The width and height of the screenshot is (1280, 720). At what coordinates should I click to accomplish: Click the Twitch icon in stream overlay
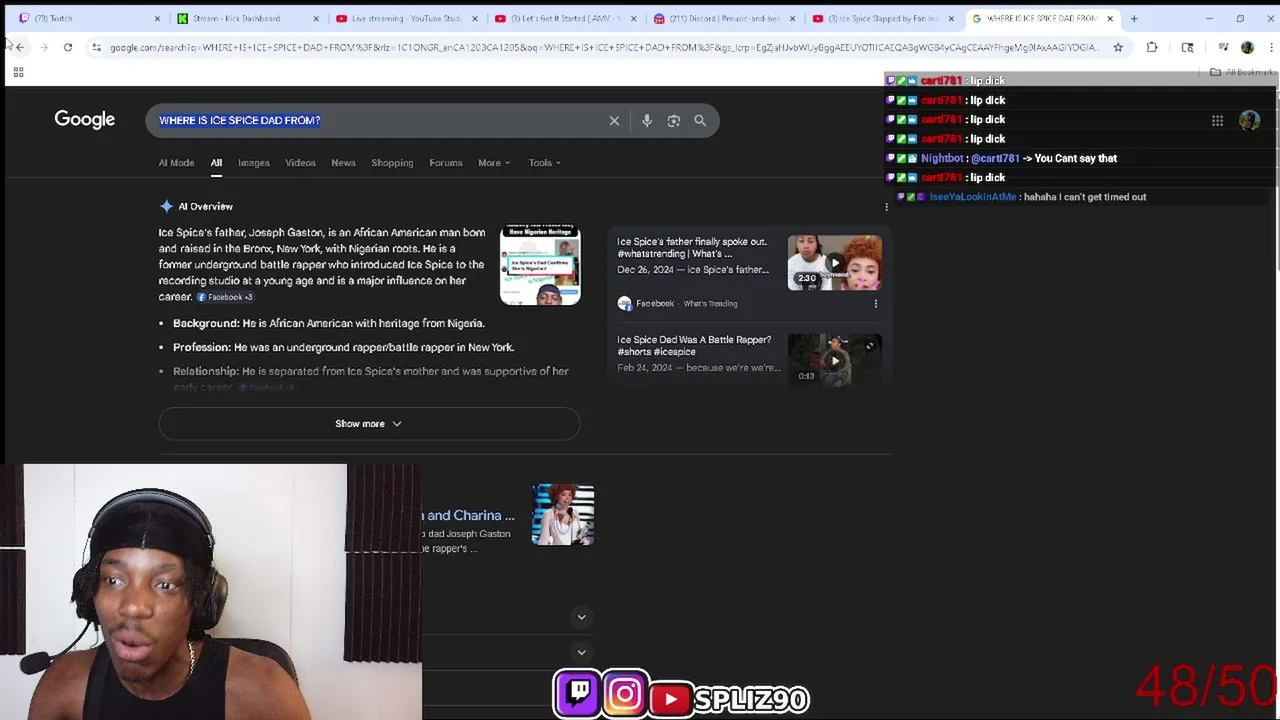pos(578,693)
